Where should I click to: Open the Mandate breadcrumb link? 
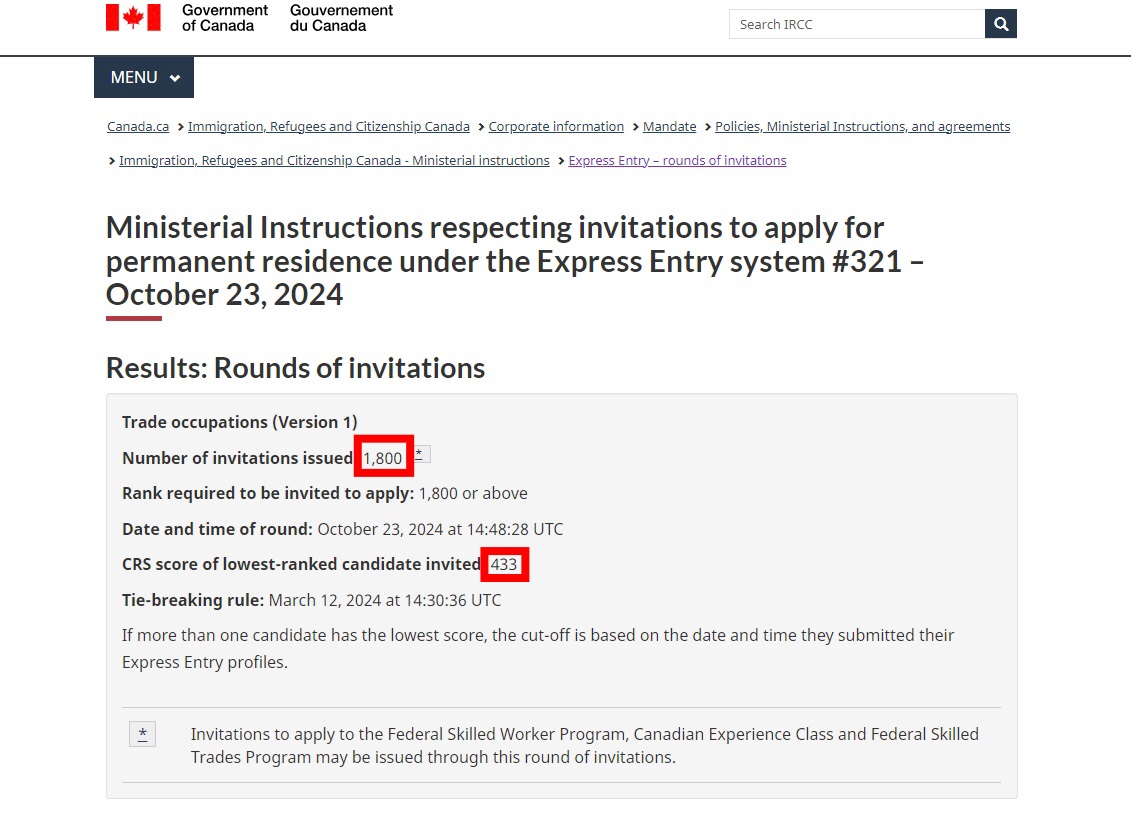point(669,126)
